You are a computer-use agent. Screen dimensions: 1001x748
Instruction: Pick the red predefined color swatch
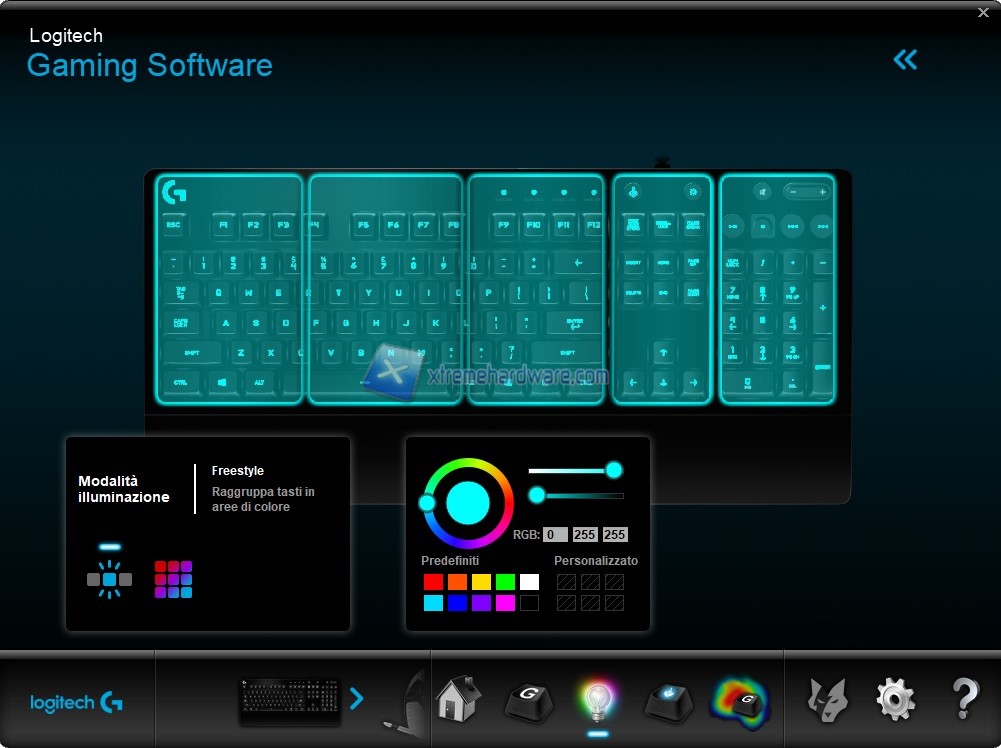(x=433, y=581)
